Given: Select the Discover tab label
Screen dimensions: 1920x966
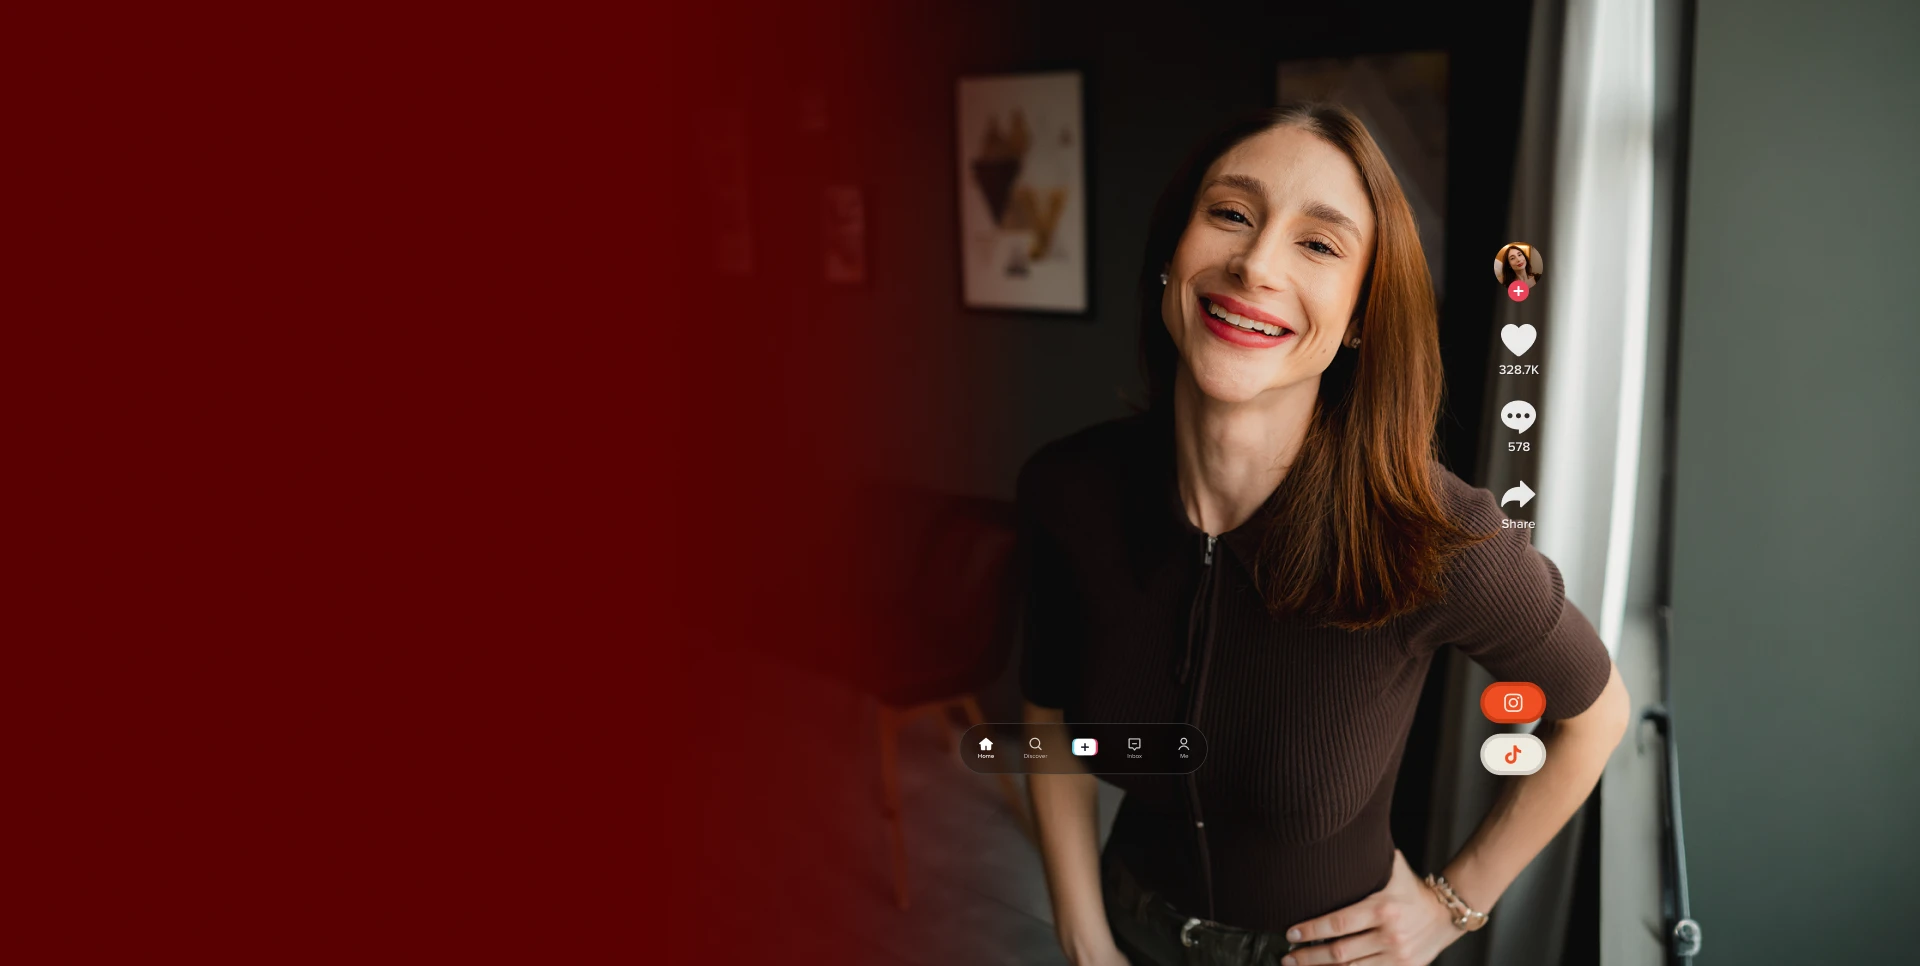Looking at the screenshot, I should click(1035, 757).
